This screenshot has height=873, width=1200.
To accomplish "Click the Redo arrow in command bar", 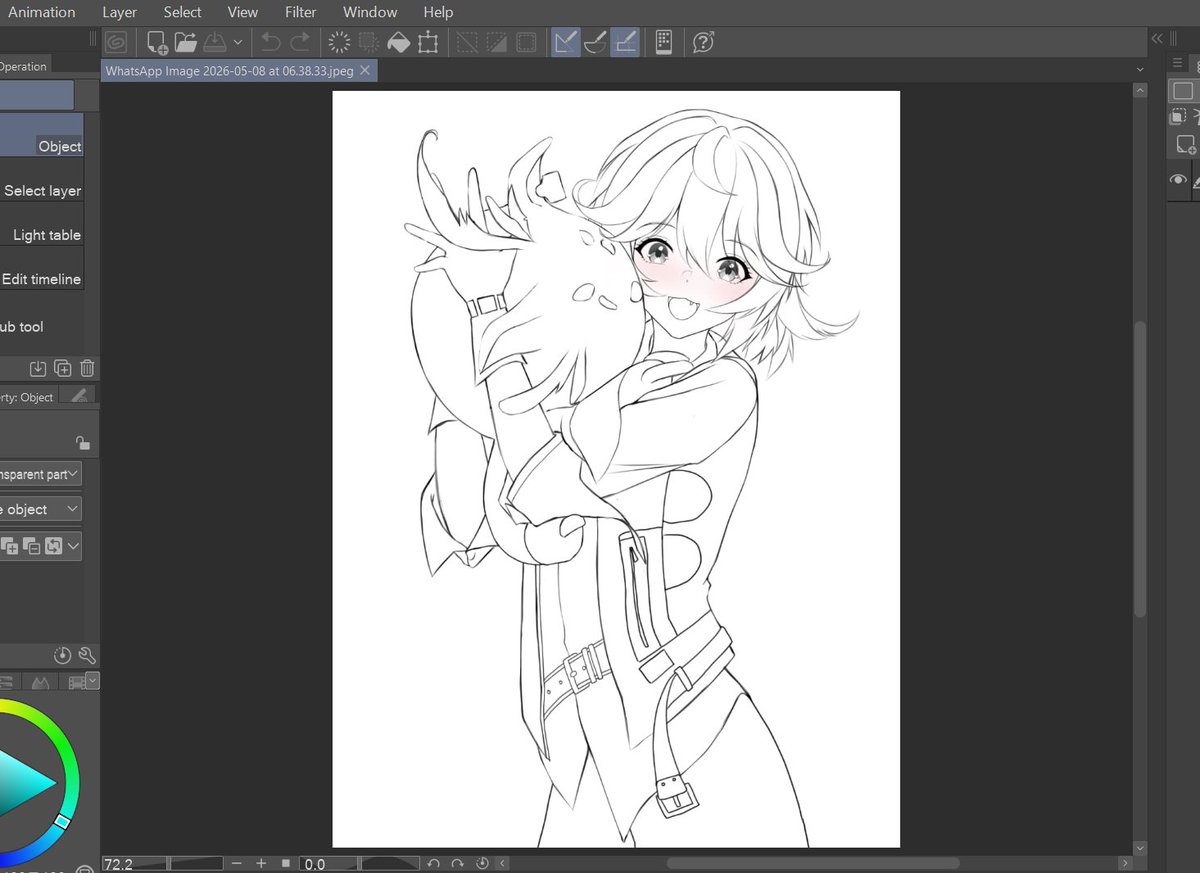I will (300, 42).
